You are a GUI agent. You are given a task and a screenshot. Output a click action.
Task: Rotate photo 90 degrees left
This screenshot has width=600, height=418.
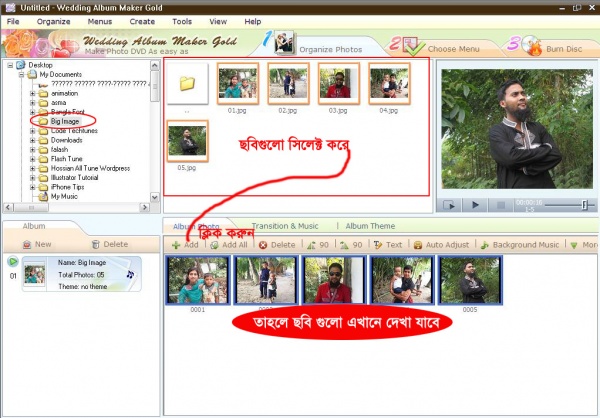[x=318, y=245]
